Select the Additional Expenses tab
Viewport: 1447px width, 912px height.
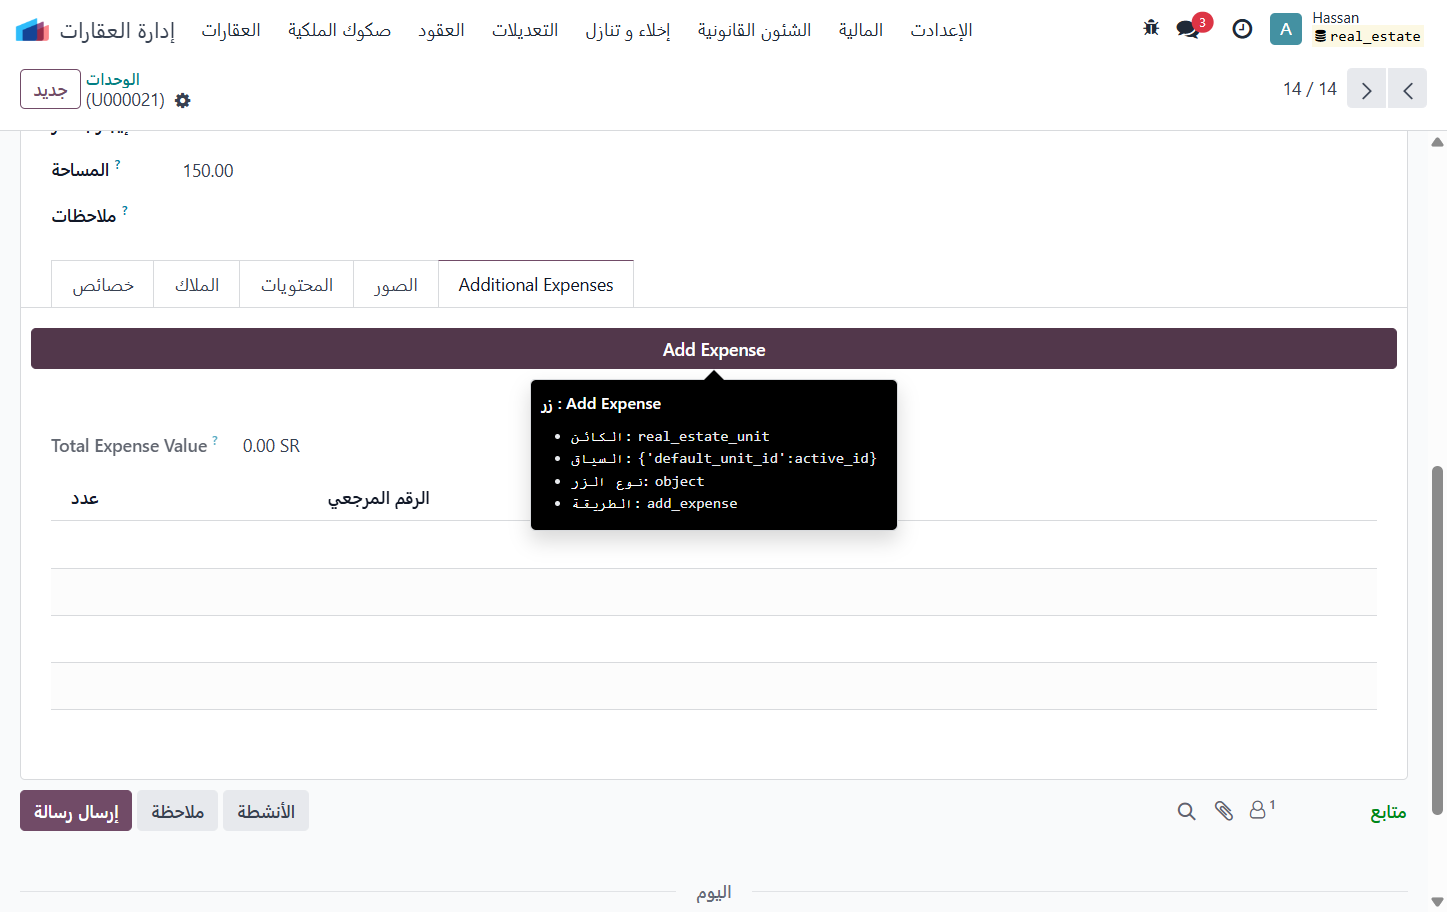pos(536,285)
